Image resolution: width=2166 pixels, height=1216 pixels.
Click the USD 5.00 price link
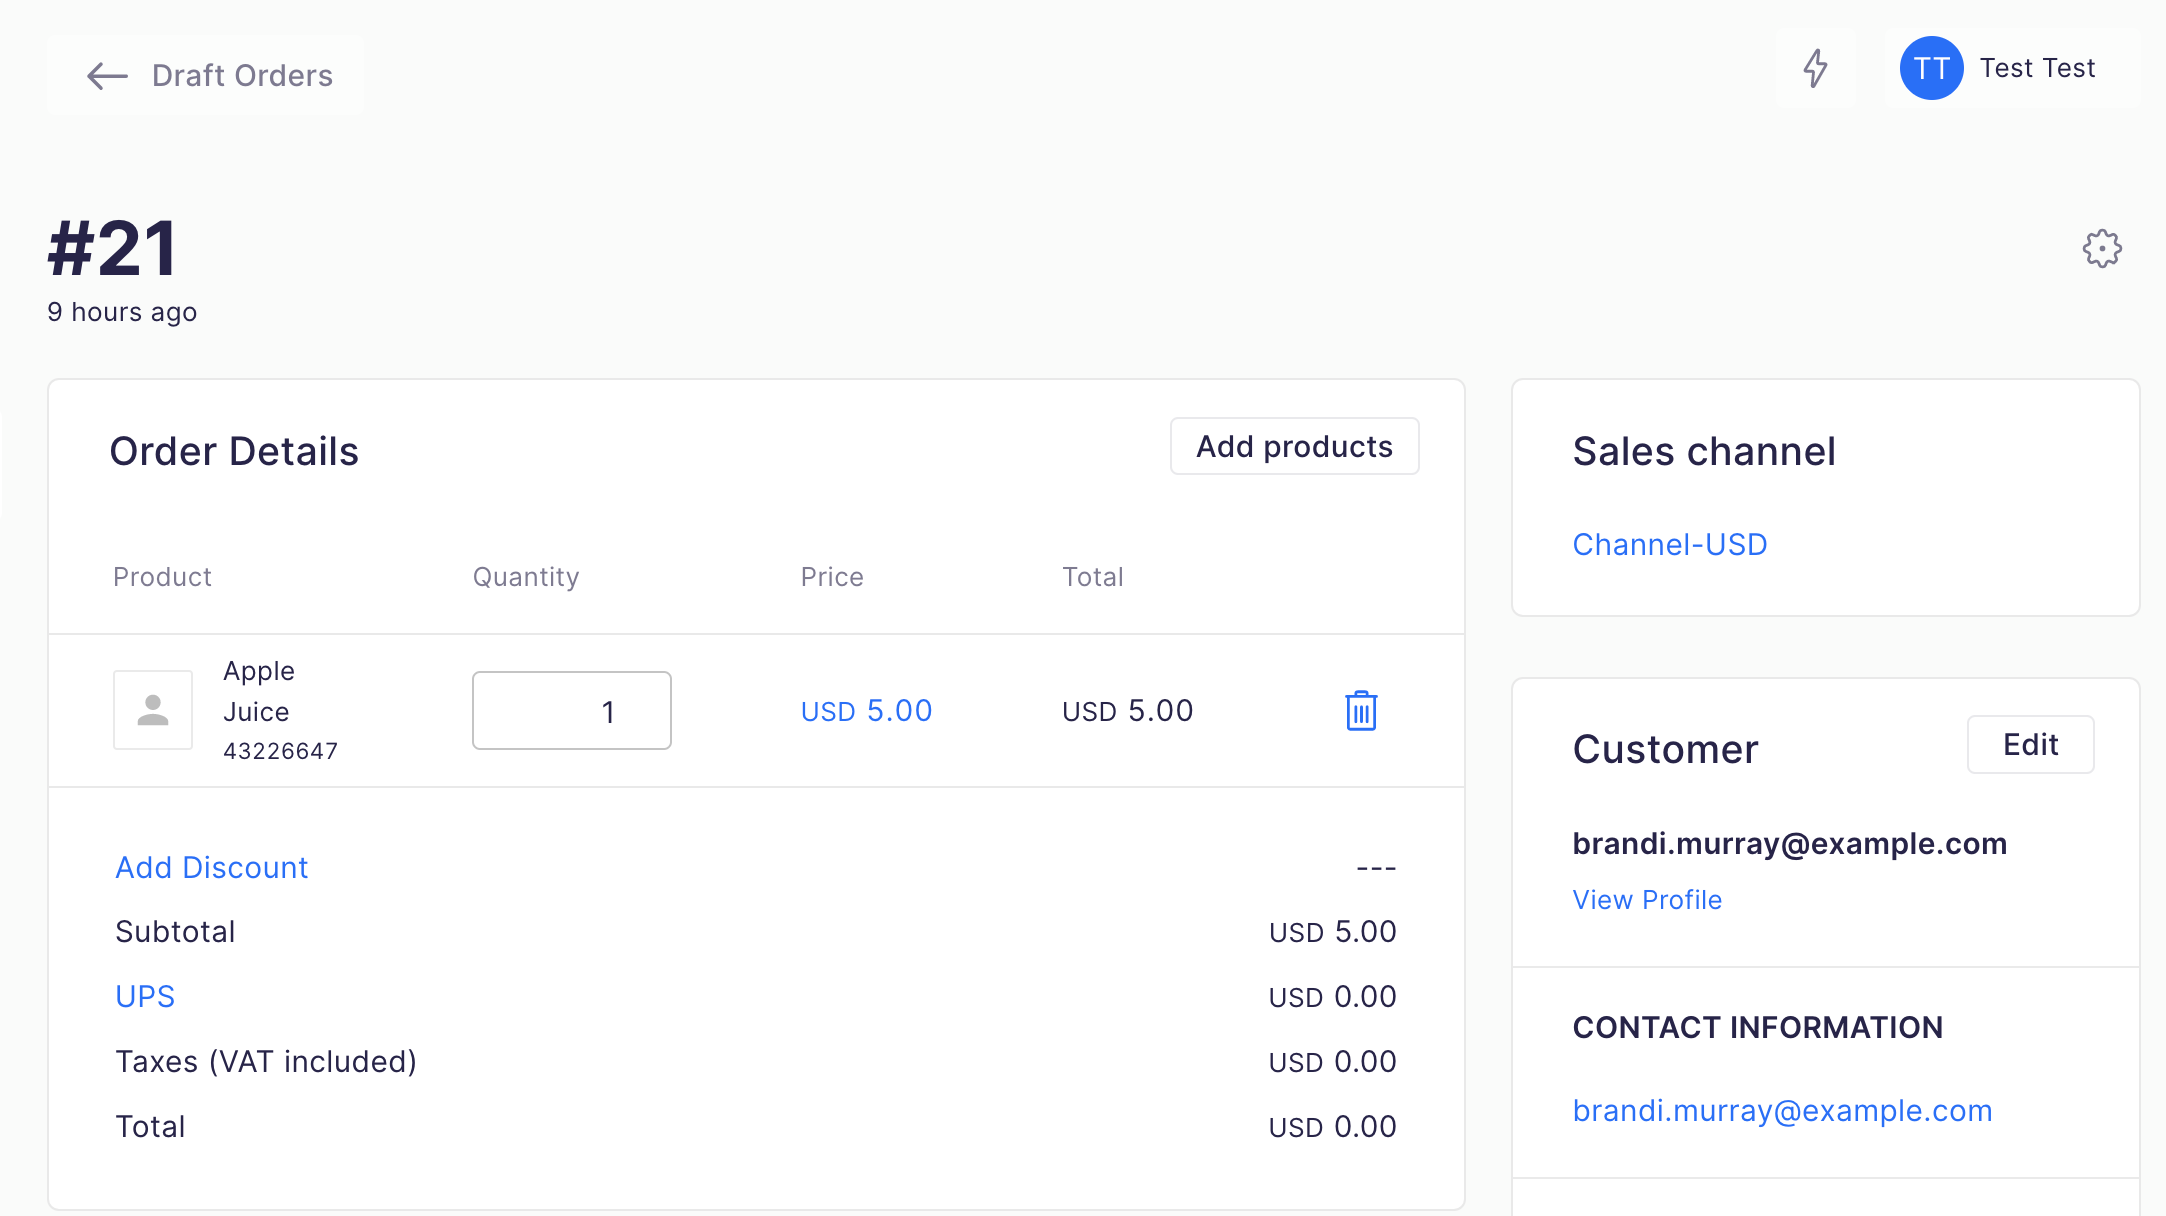pos(866,710)
